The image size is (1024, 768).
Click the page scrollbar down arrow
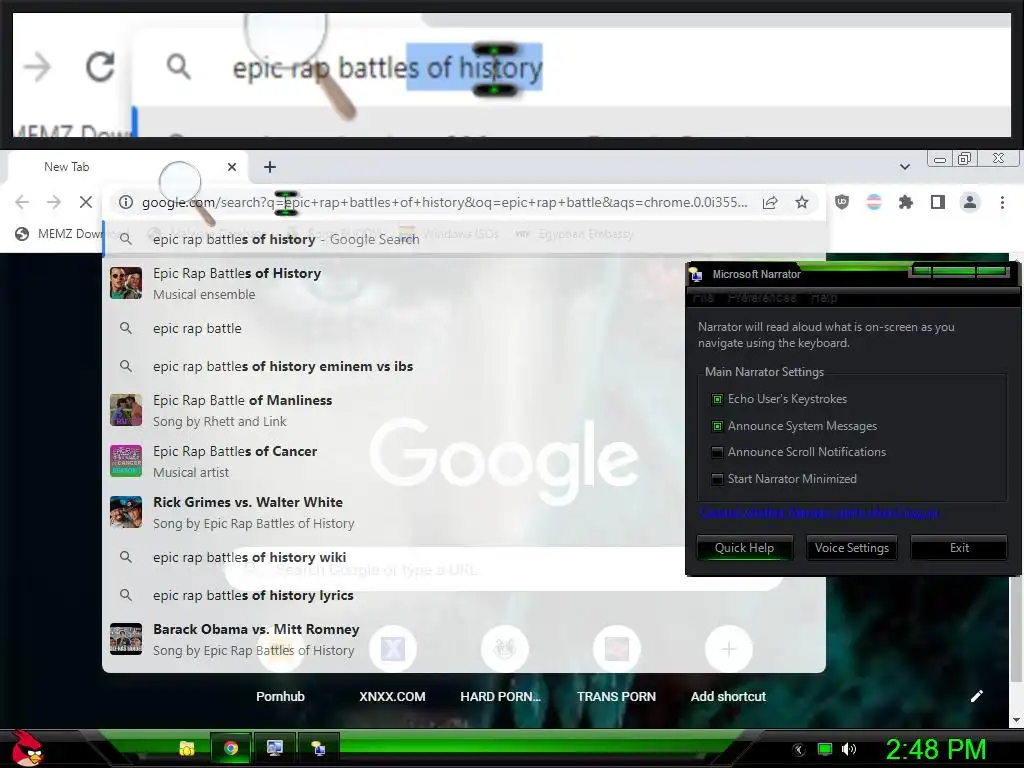pos(1016,720)
